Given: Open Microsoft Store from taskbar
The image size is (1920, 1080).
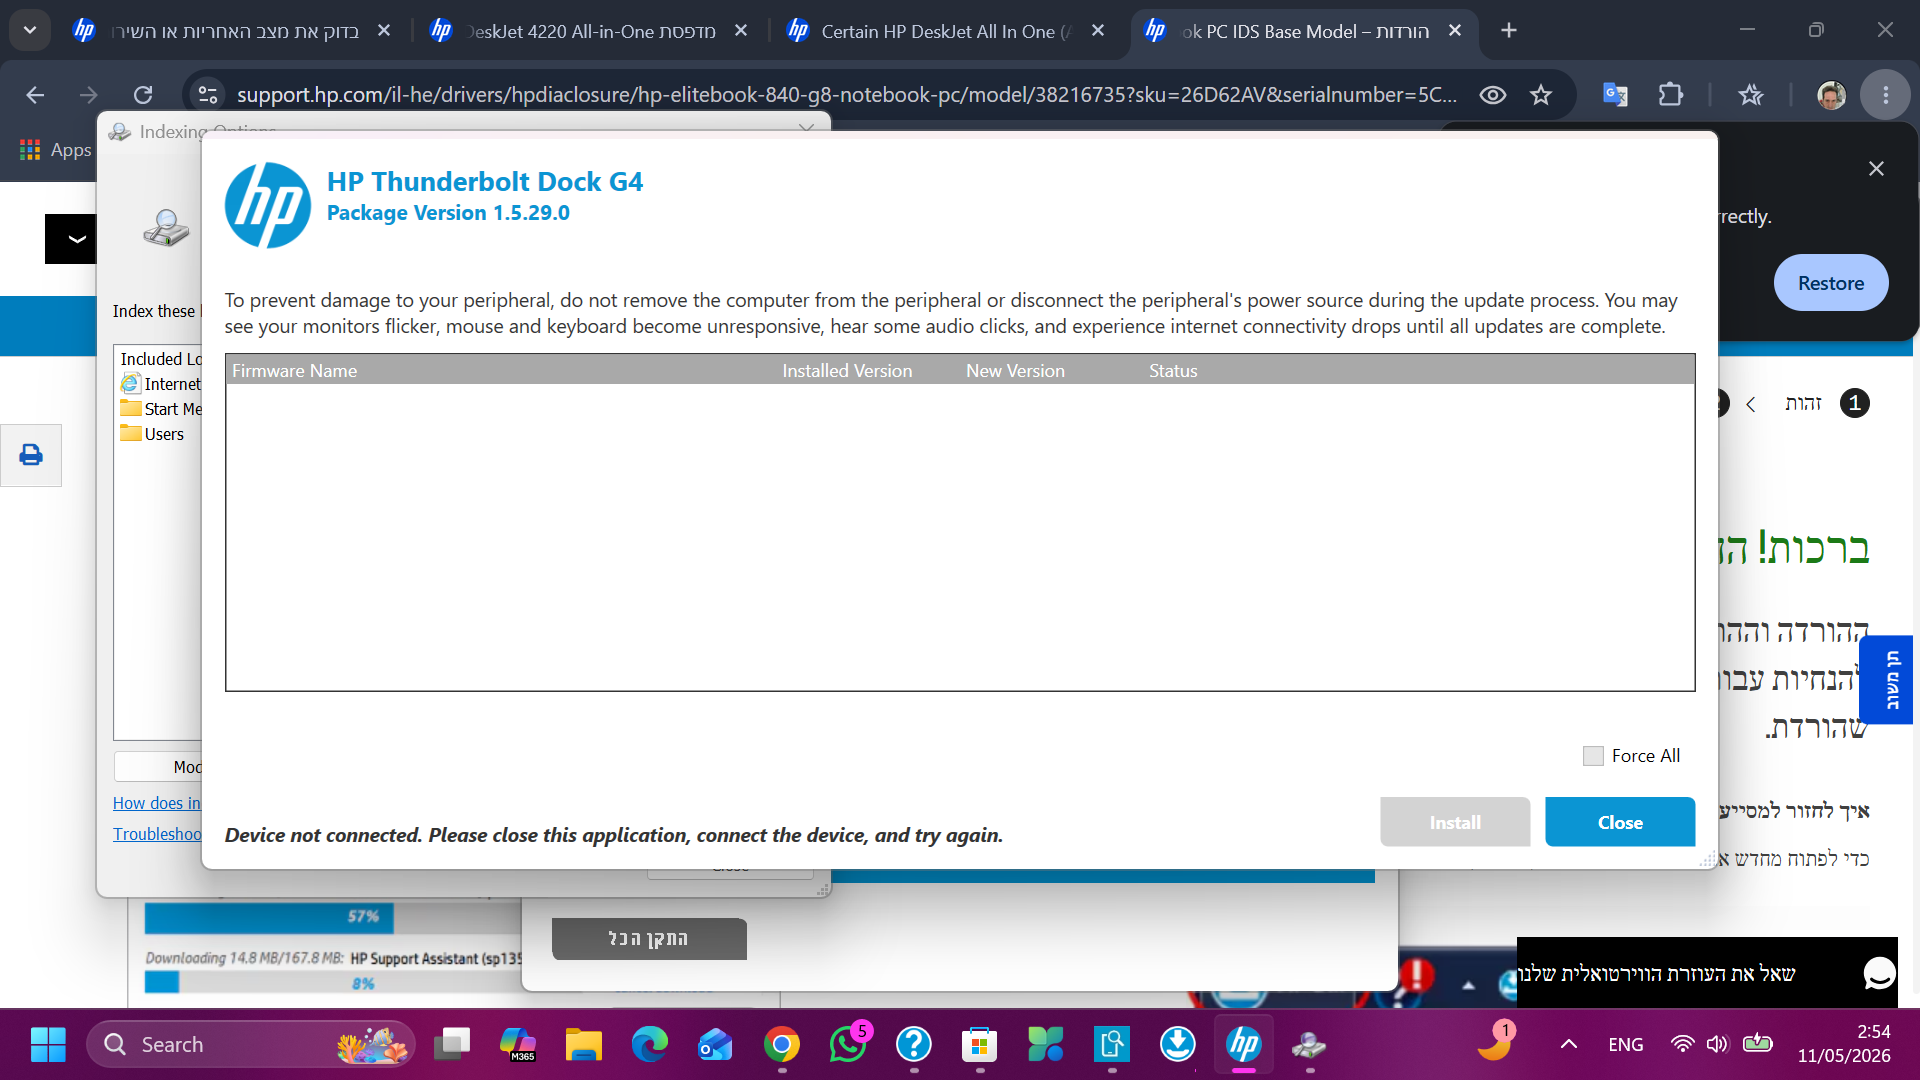Looking at the screenshot, I should point(980,1045).
